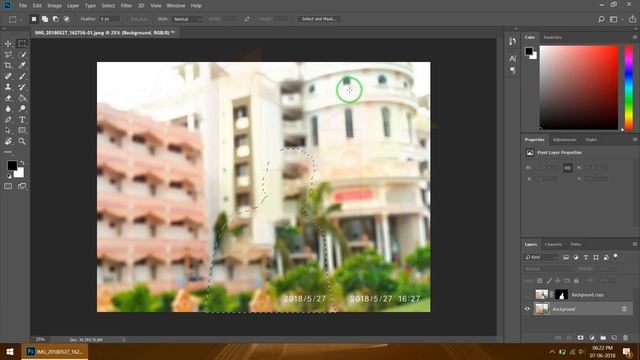The image size is (640, 360).
Task: Open the layer blend mode dropdown
Action: pyautogui.click(x=548, y=269)
